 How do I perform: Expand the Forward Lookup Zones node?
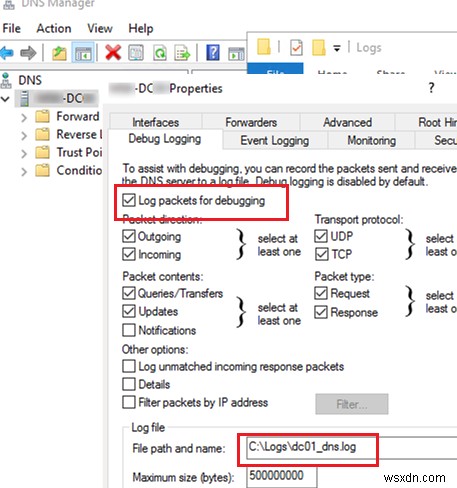(24, 117)
